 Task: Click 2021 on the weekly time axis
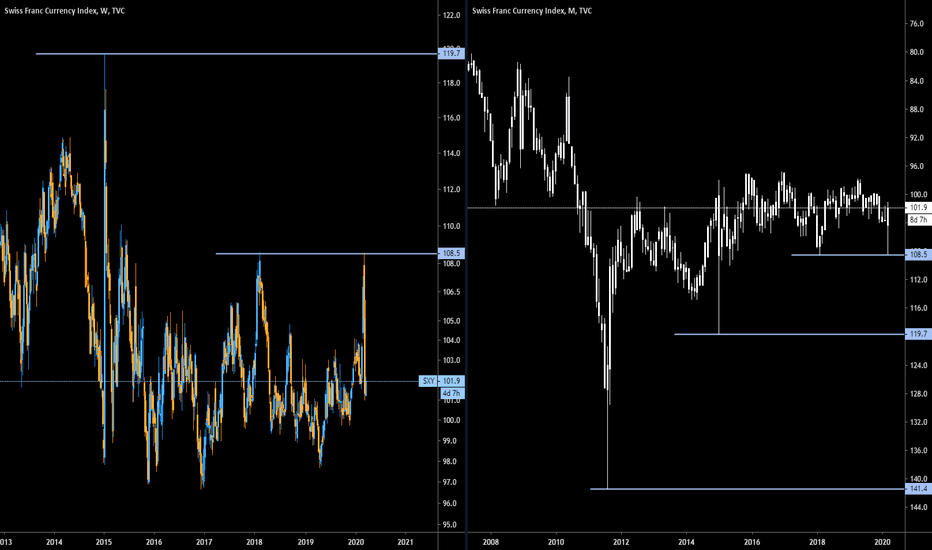point(405,542)
